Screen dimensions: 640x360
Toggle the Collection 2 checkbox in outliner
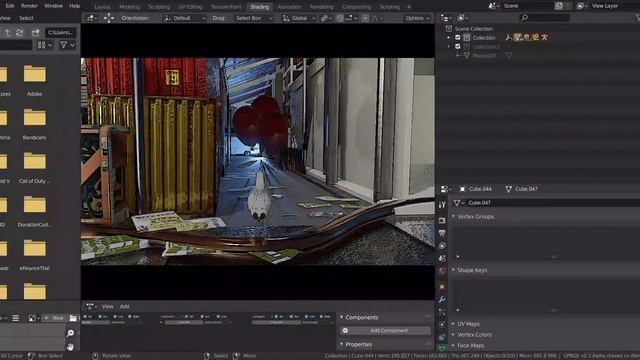[458, 47]
